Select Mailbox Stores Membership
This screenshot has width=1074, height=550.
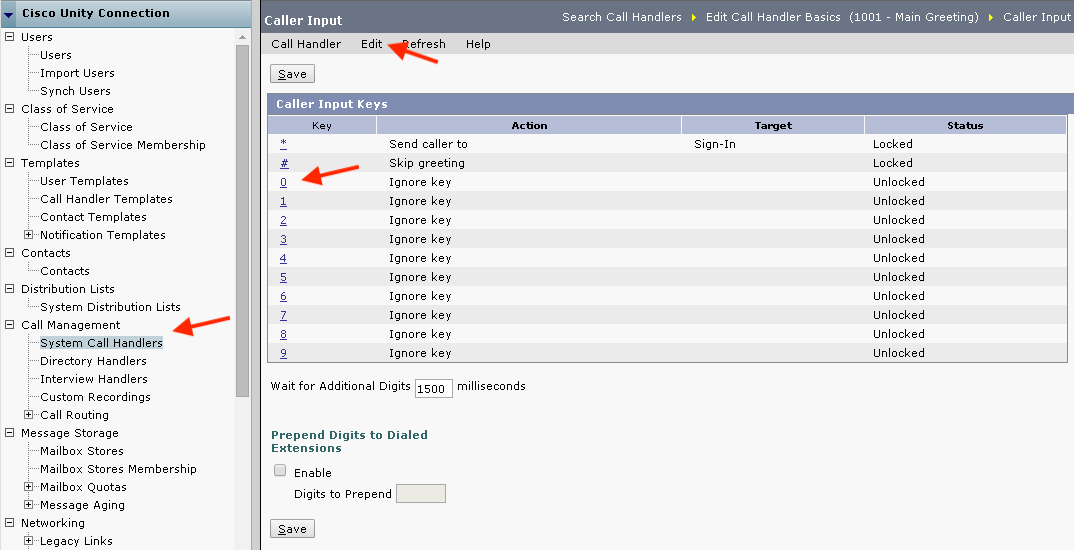tap(118, 468)
